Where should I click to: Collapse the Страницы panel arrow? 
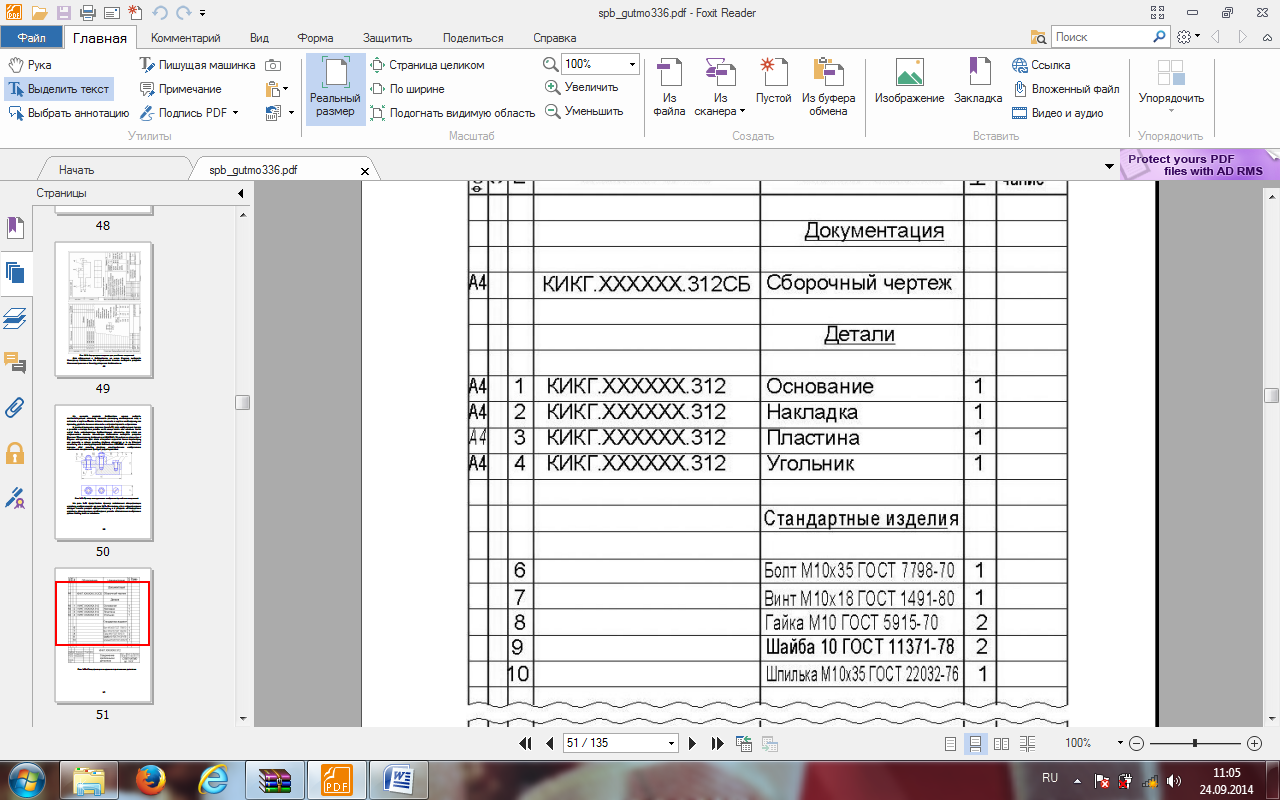(x=241, y=193)
